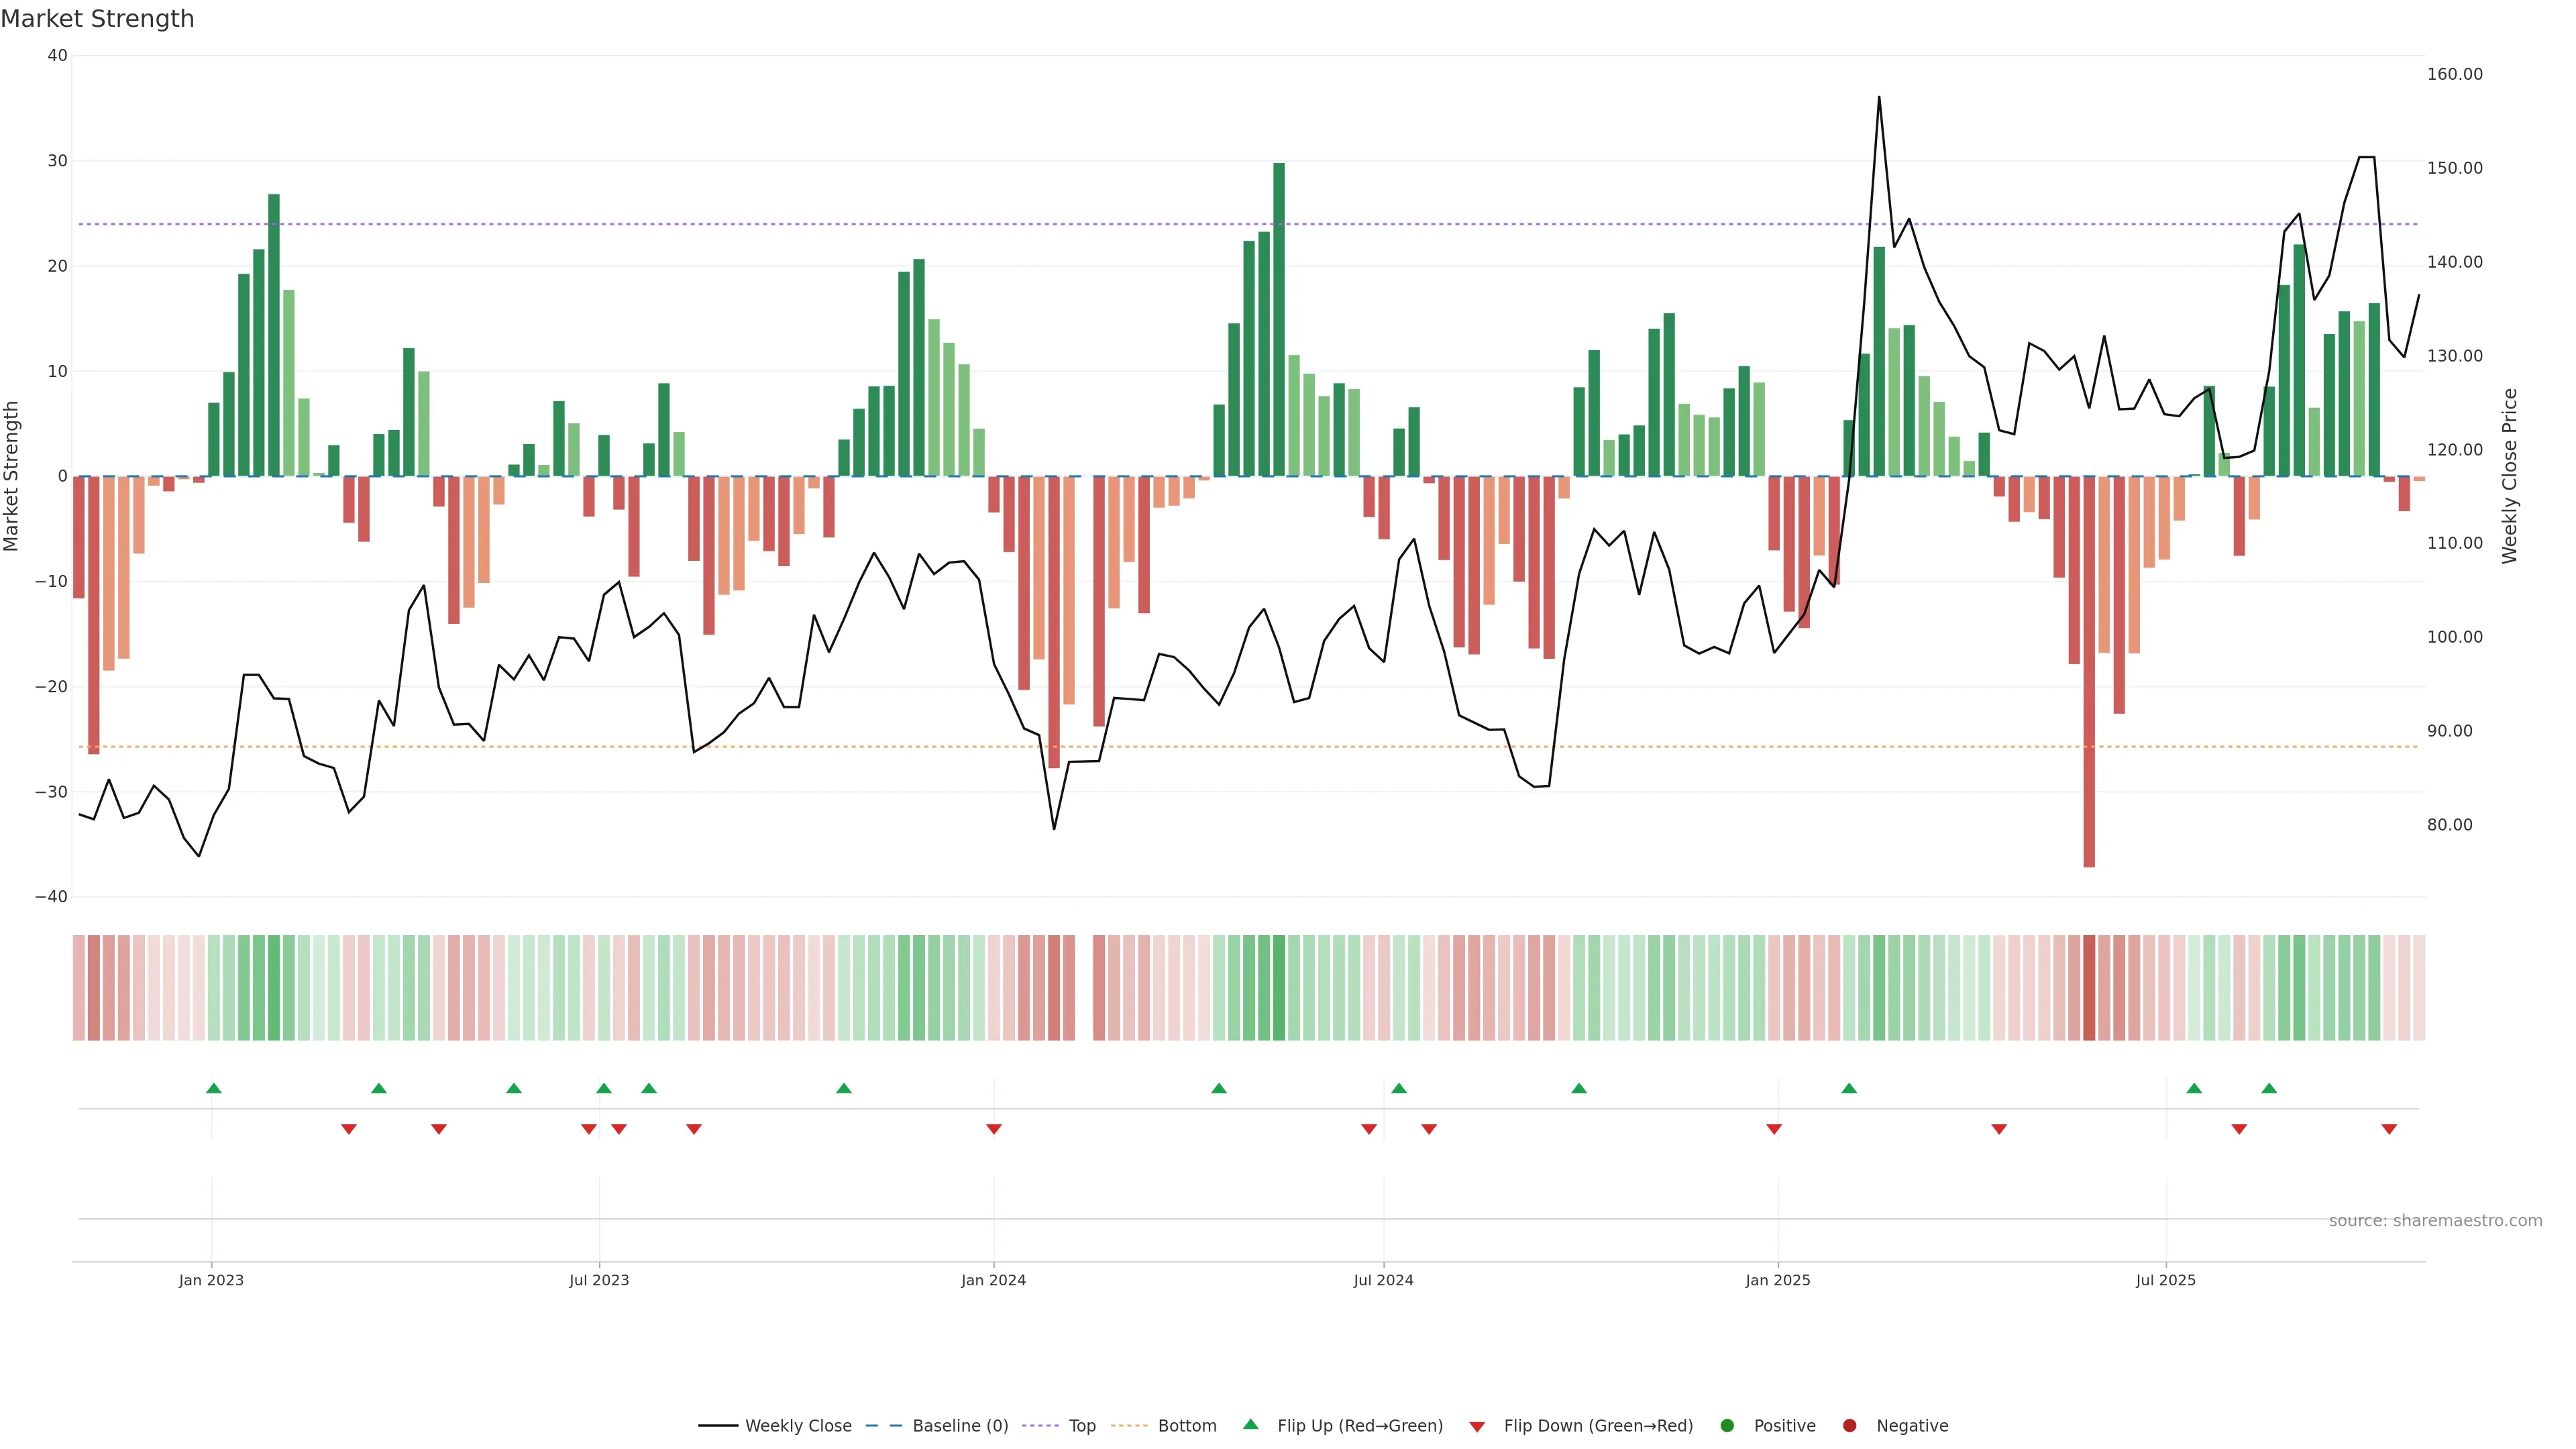Image resolution: width=2576 pixels, height=1449 pixels.
Task: Click the green flip-up marker just after Jul 2024
Action: pos(1399,1088)
